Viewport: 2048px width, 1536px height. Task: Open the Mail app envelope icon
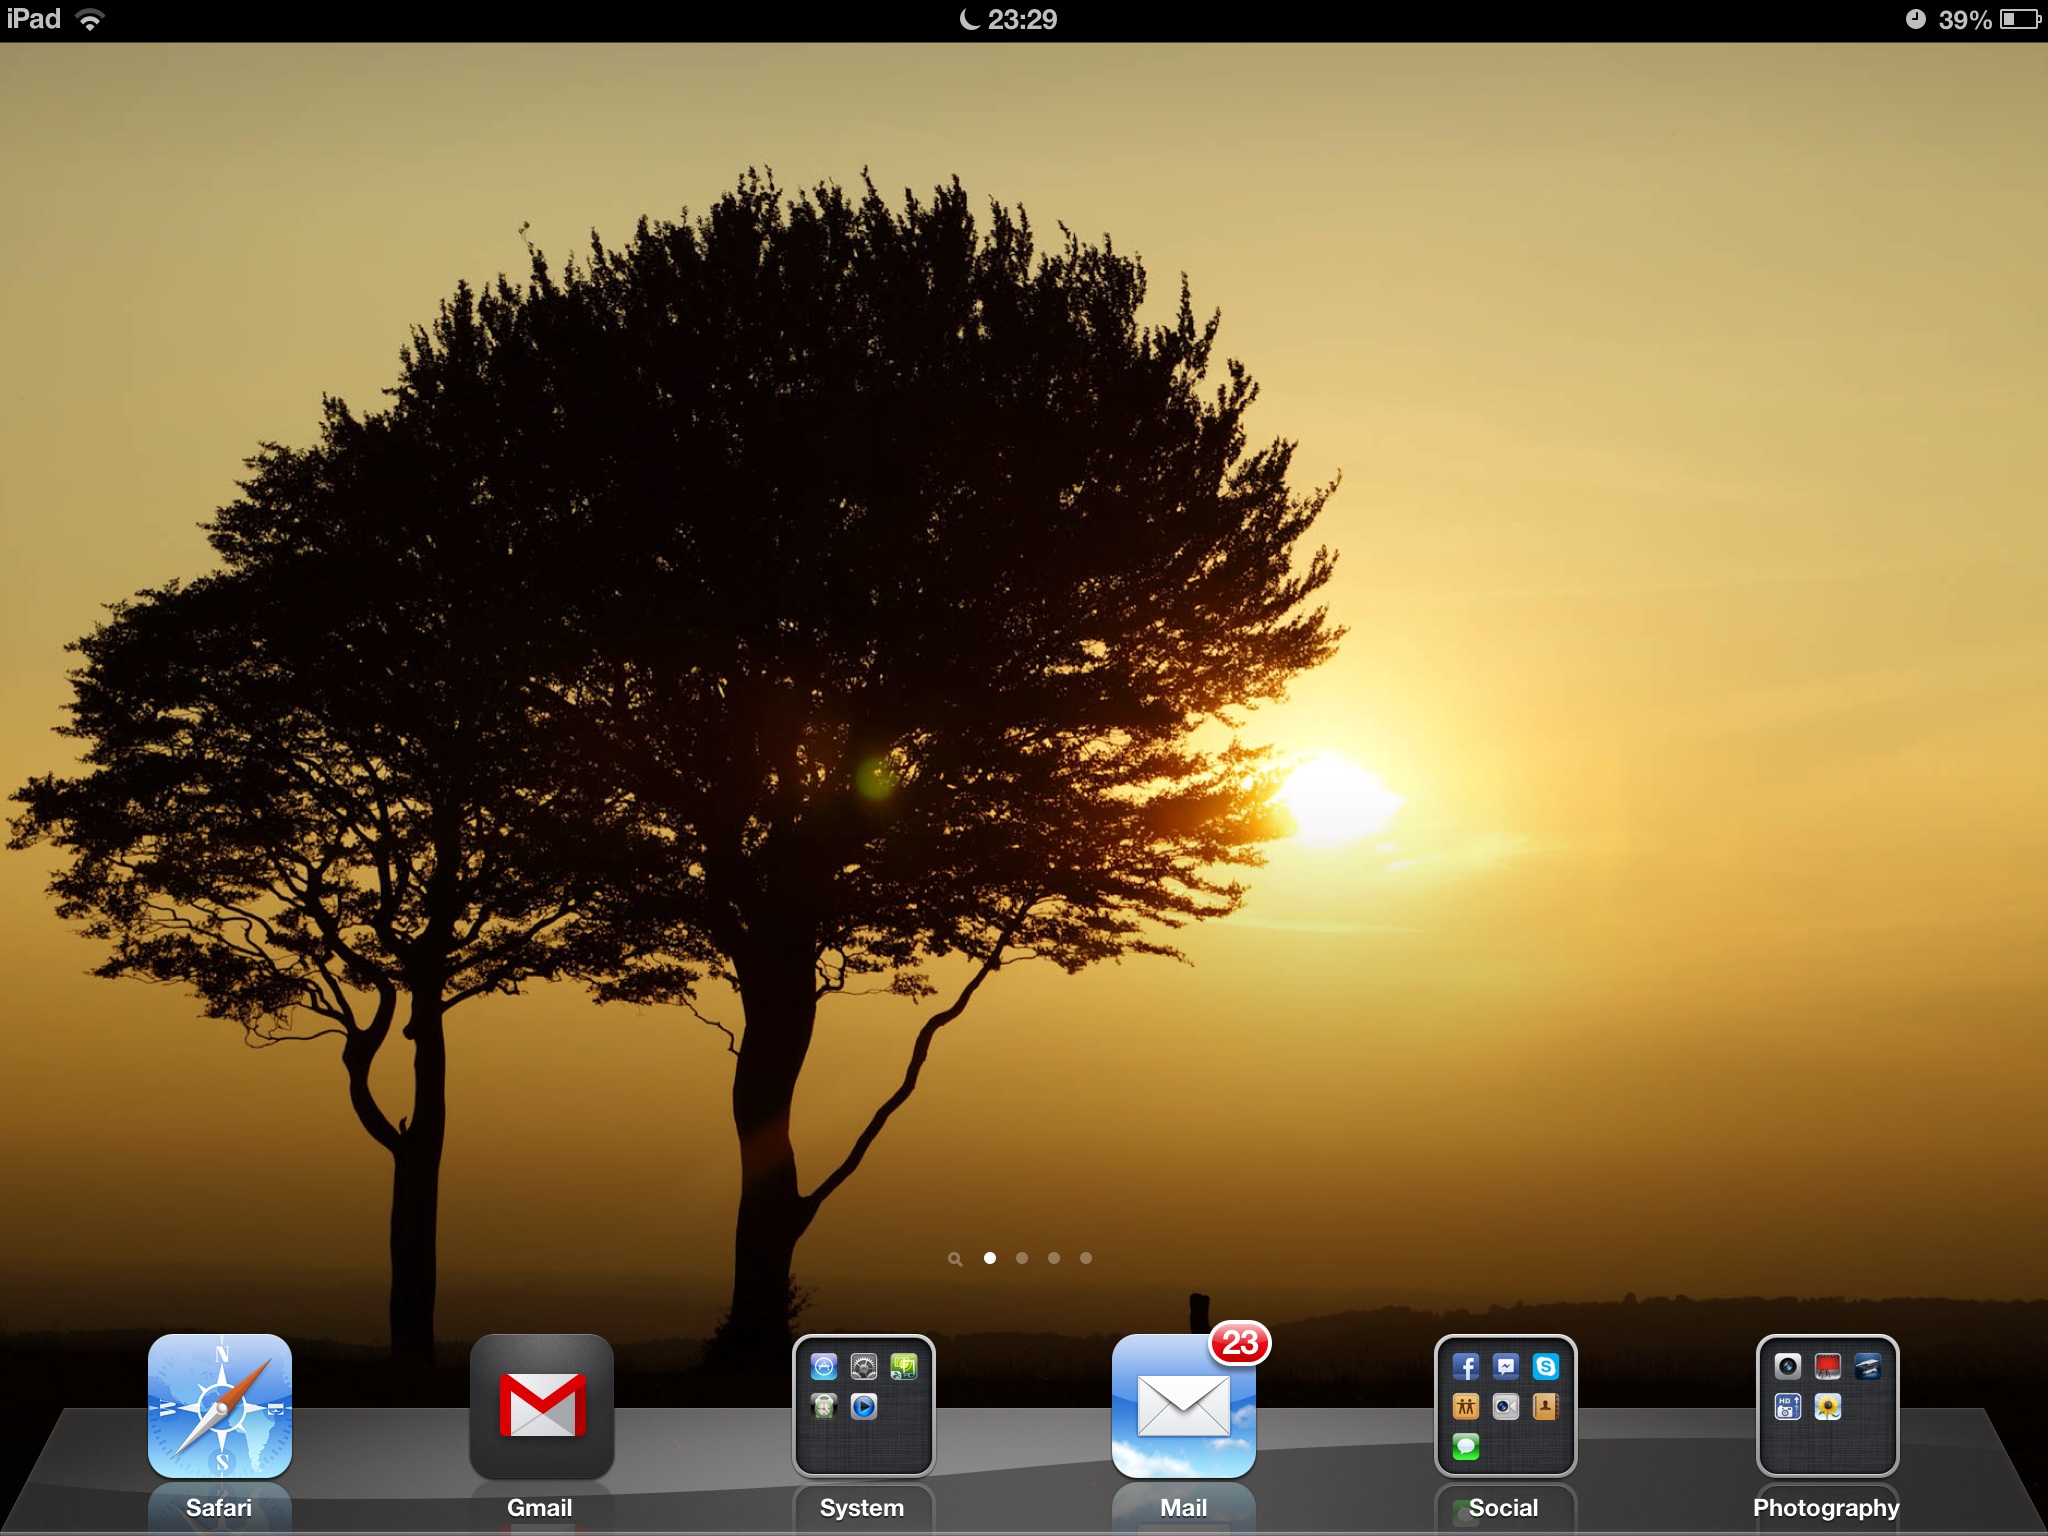coord(1183,1408)
